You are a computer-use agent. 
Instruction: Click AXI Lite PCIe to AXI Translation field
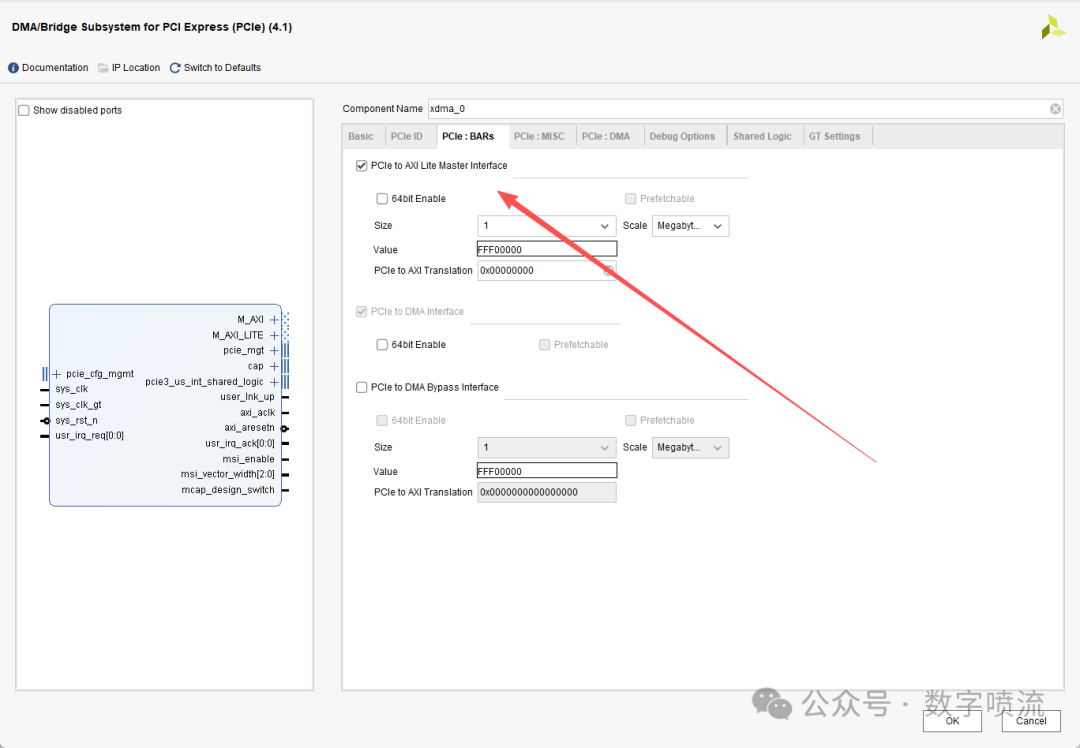[x=547, y=271]
